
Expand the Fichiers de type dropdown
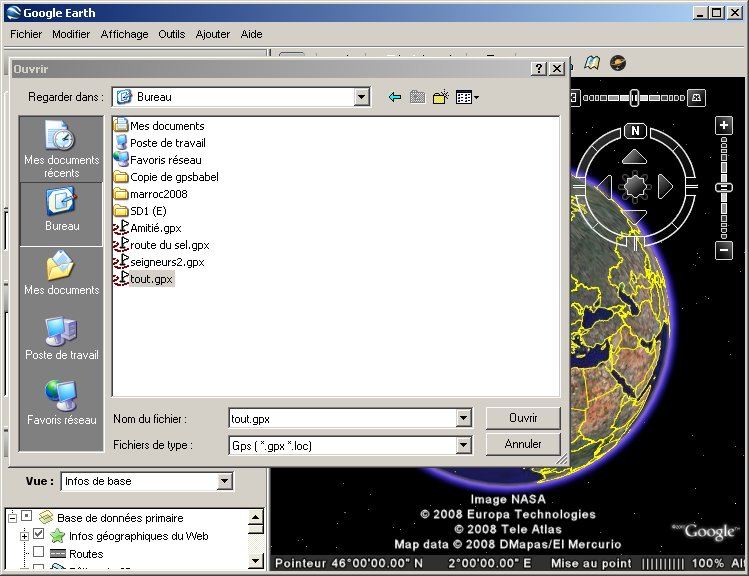pyautogui.click(x=463, y=446)
